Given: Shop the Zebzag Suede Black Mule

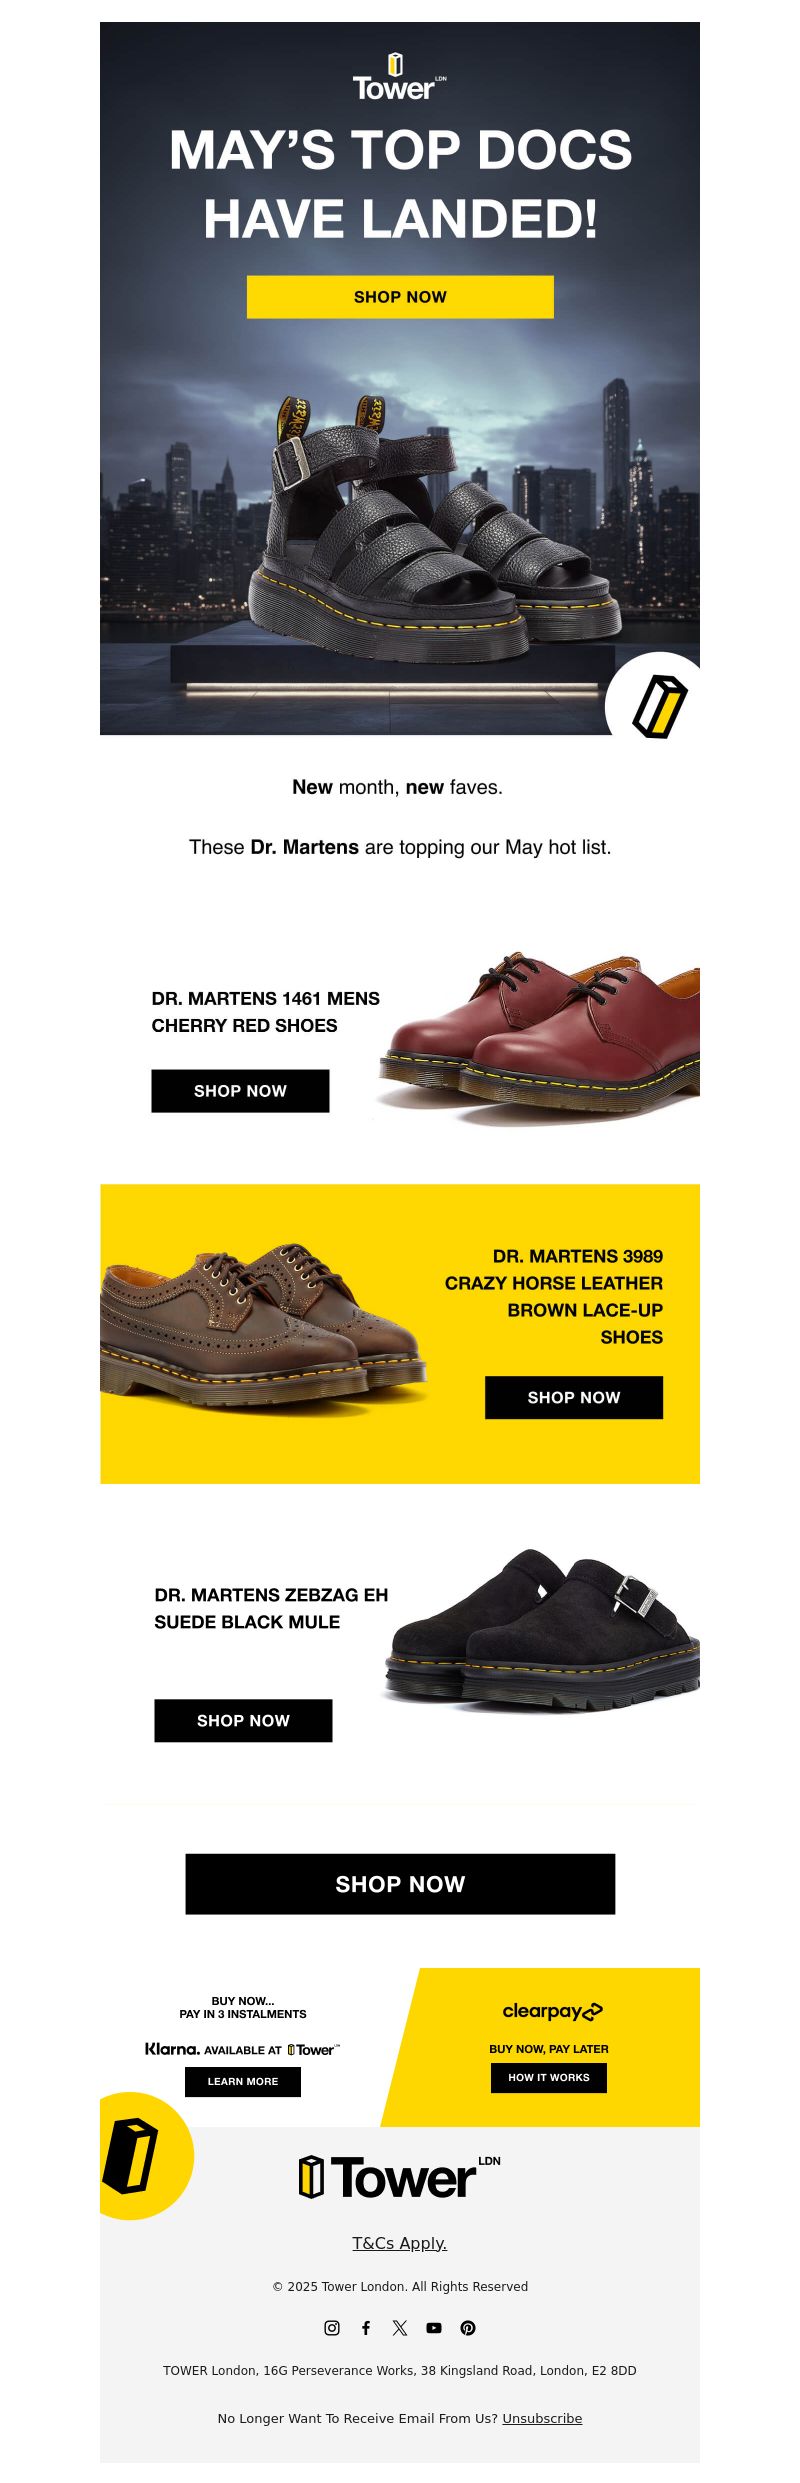Looking at the screenshot, I should (x=243, y=1721).
